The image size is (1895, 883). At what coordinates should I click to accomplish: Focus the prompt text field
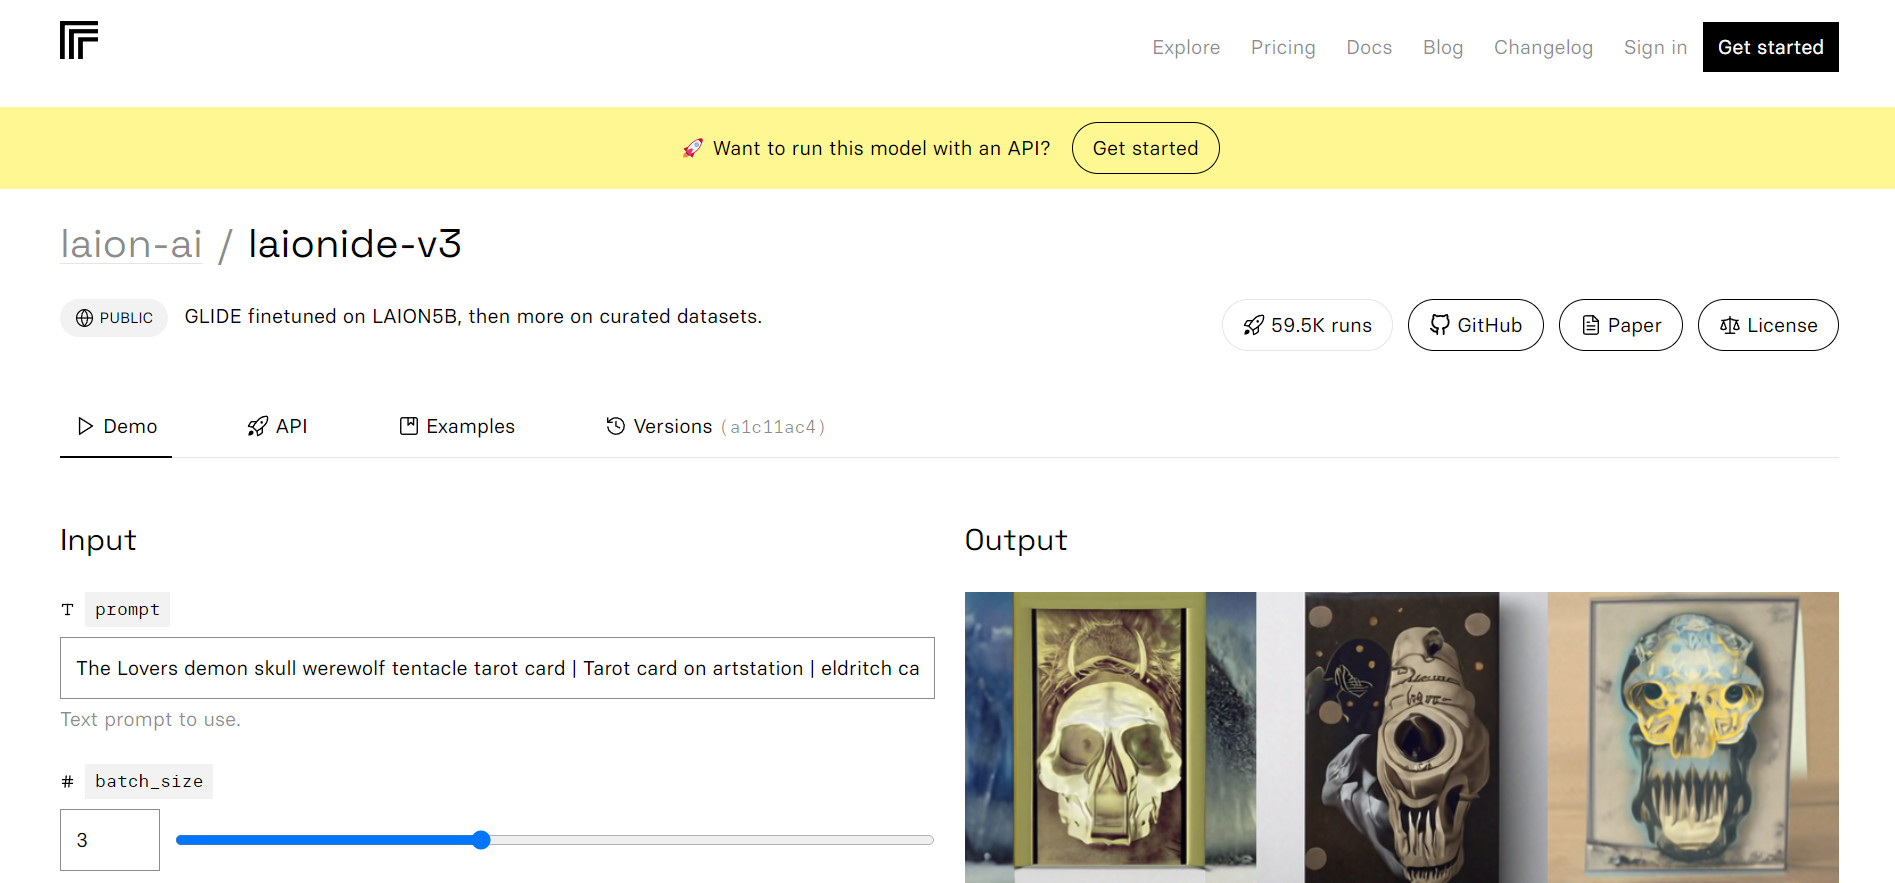(x=497, y=668)
